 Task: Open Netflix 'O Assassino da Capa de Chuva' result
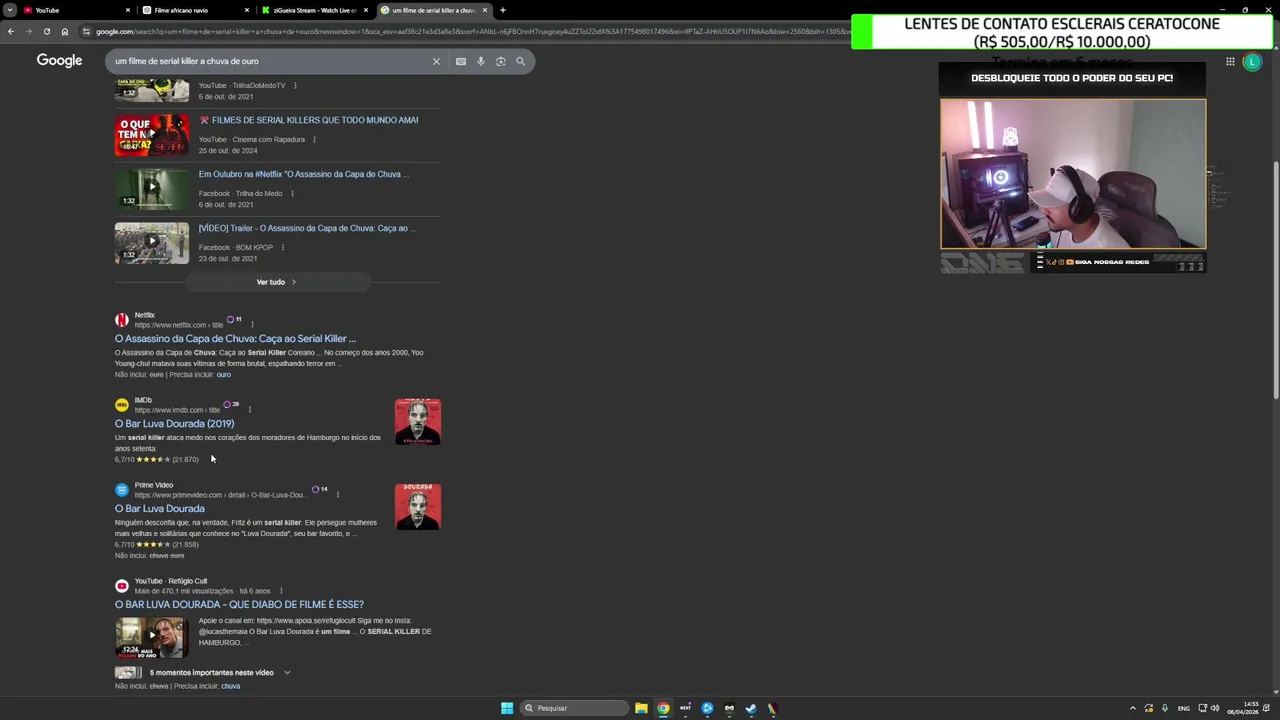(235, 339)
